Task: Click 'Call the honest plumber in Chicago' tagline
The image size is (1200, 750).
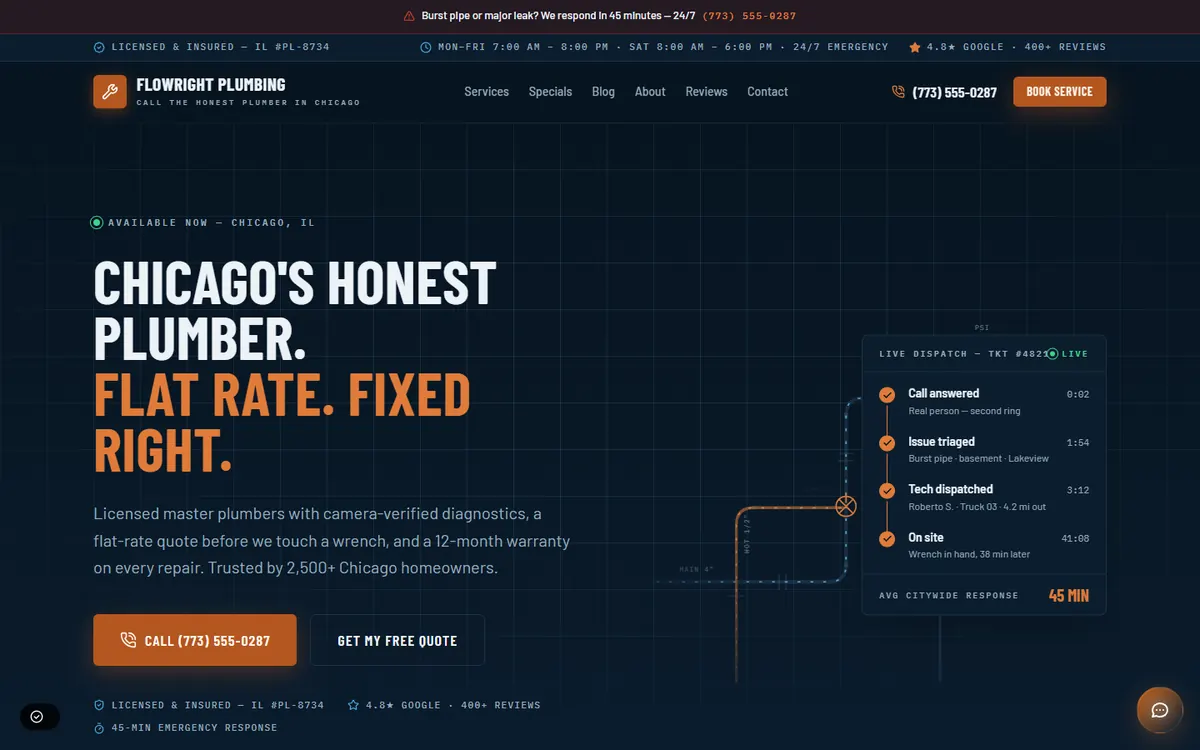Action: tap(248, 103)
